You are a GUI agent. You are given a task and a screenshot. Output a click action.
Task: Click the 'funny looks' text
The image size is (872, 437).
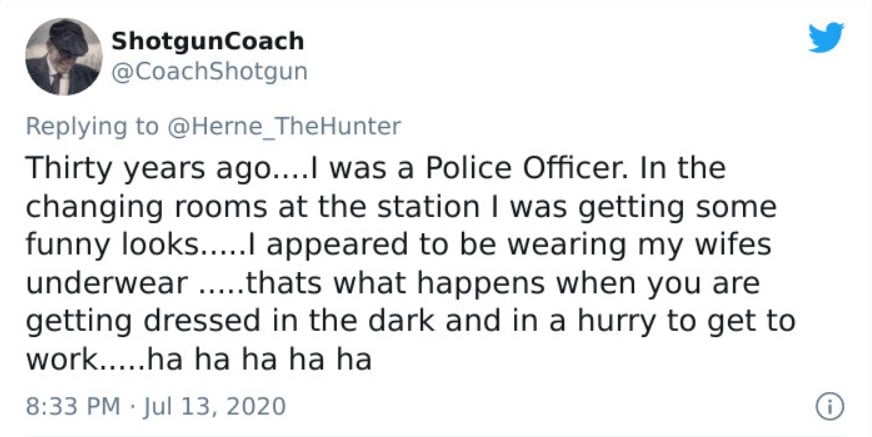tap(111, 245)
